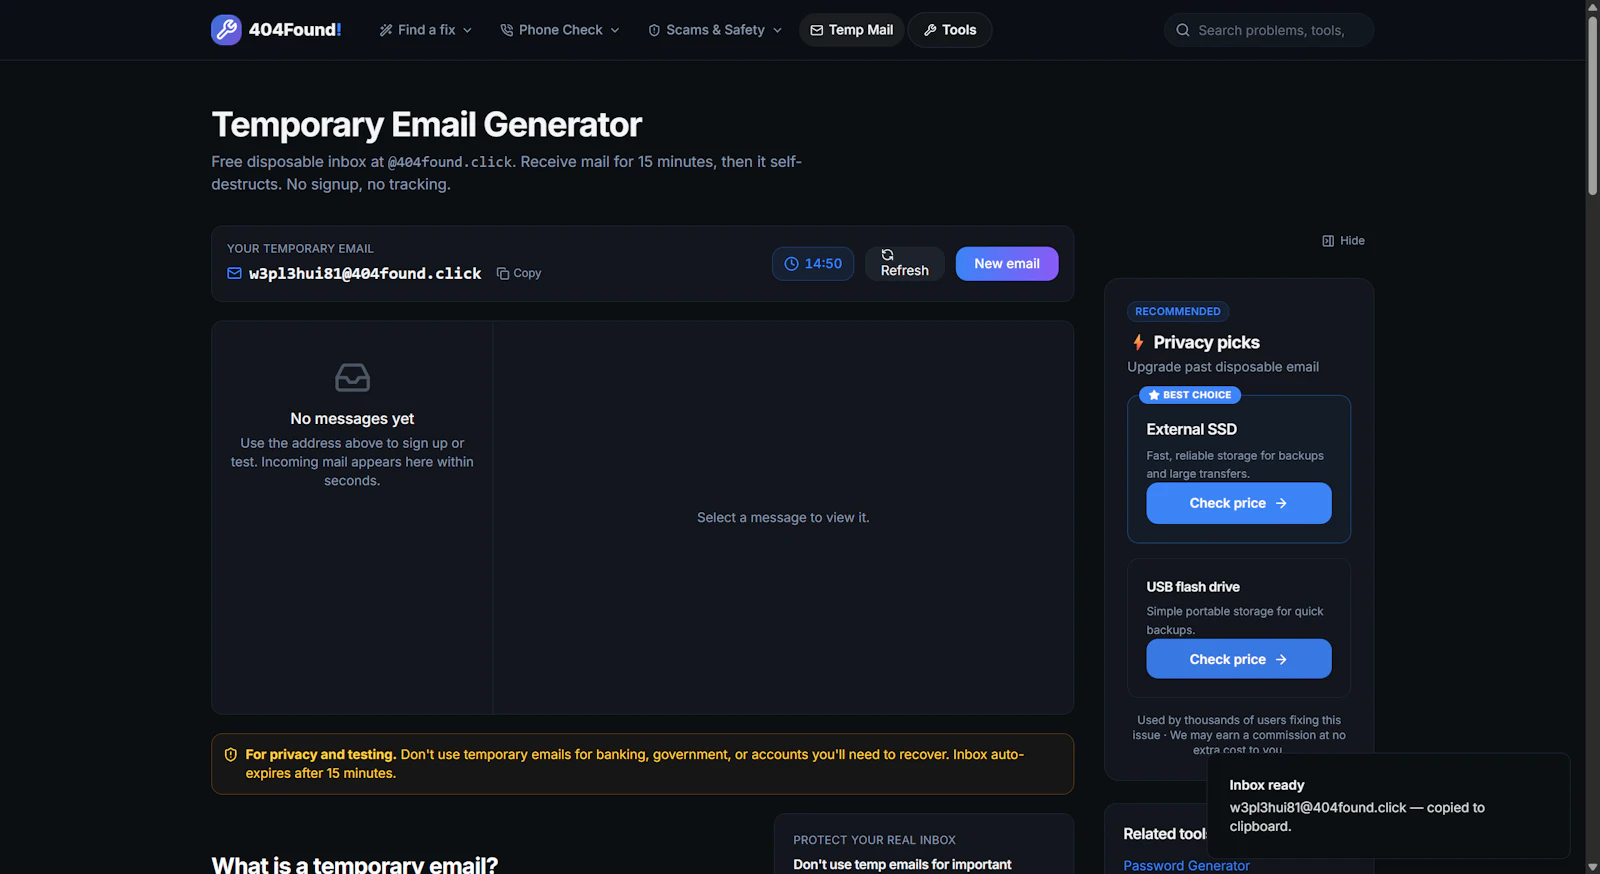Open the Tools nav item
The image size is (1600, 874).
[x=950, y=30]
